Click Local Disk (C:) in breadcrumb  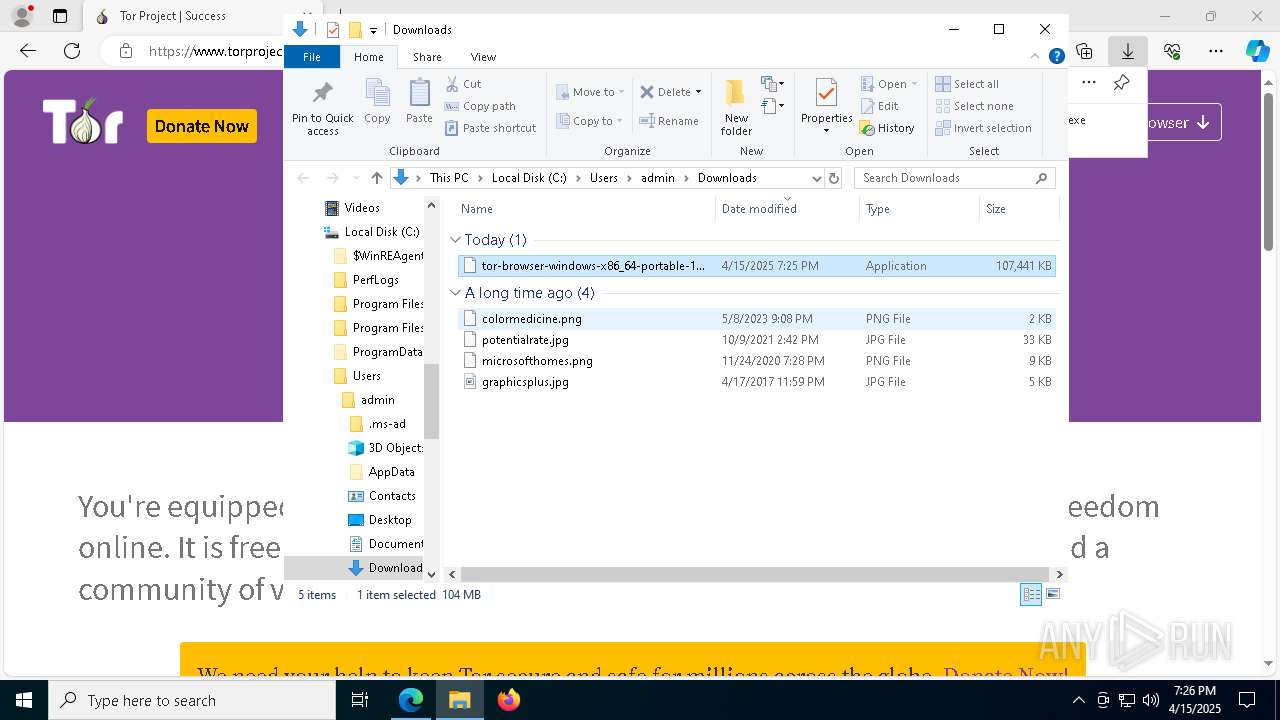(x=529, y=178)
